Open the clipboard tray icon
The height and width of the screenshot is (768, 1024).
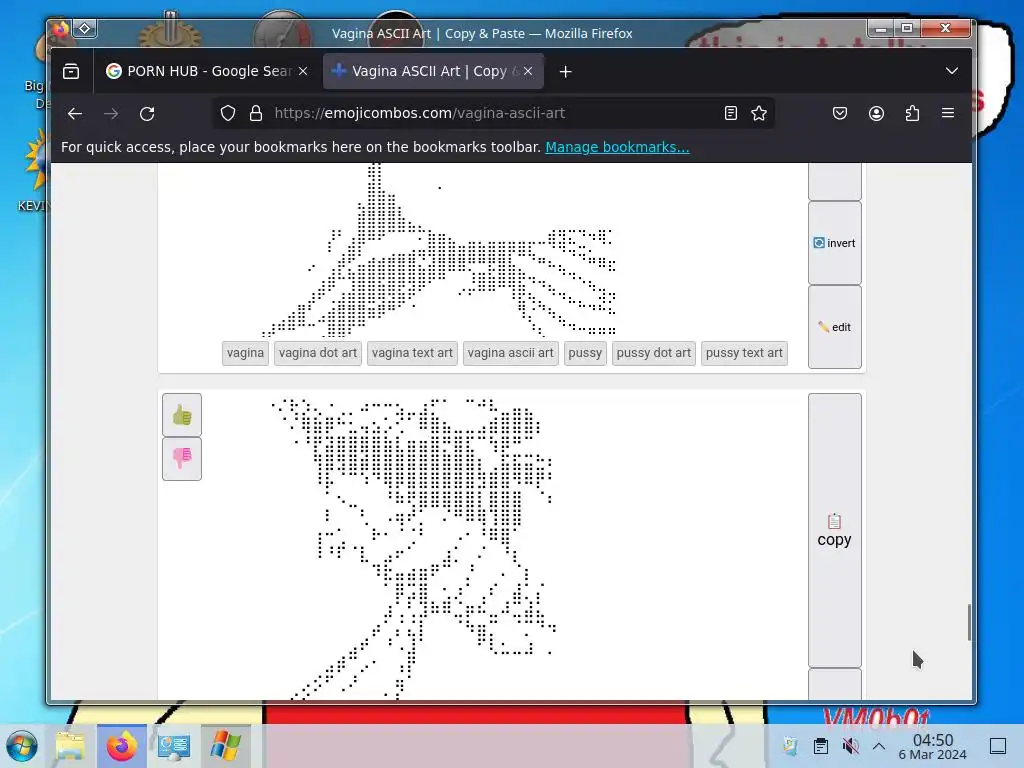tap(821, 746)
